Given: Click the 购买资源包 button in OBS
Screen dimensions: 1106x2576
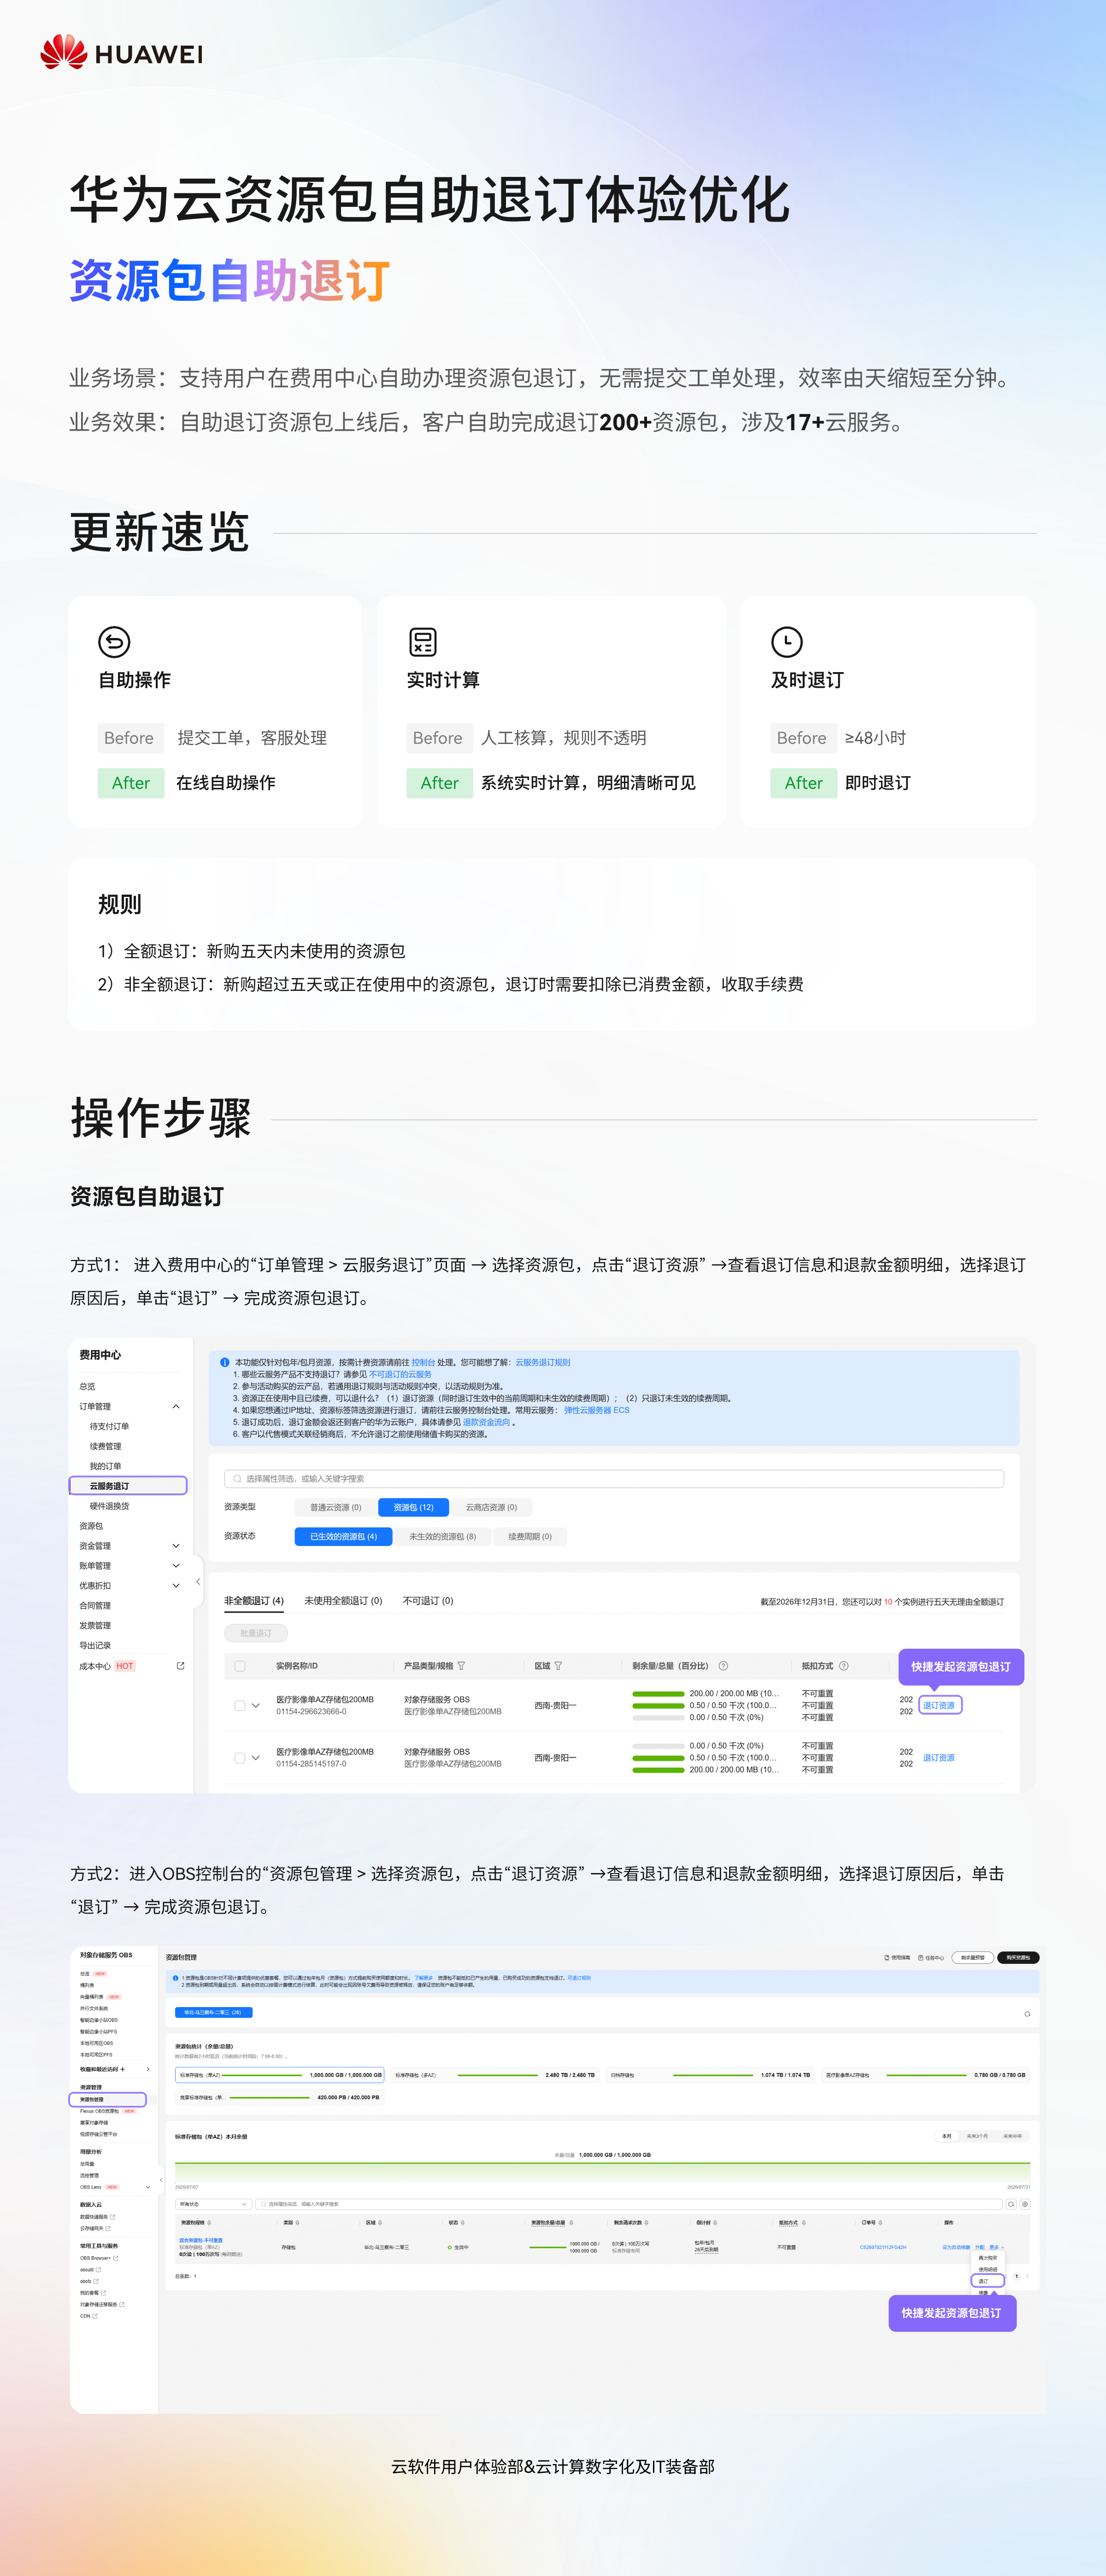Looking at the screenshot, I should coord(1018,1958).
